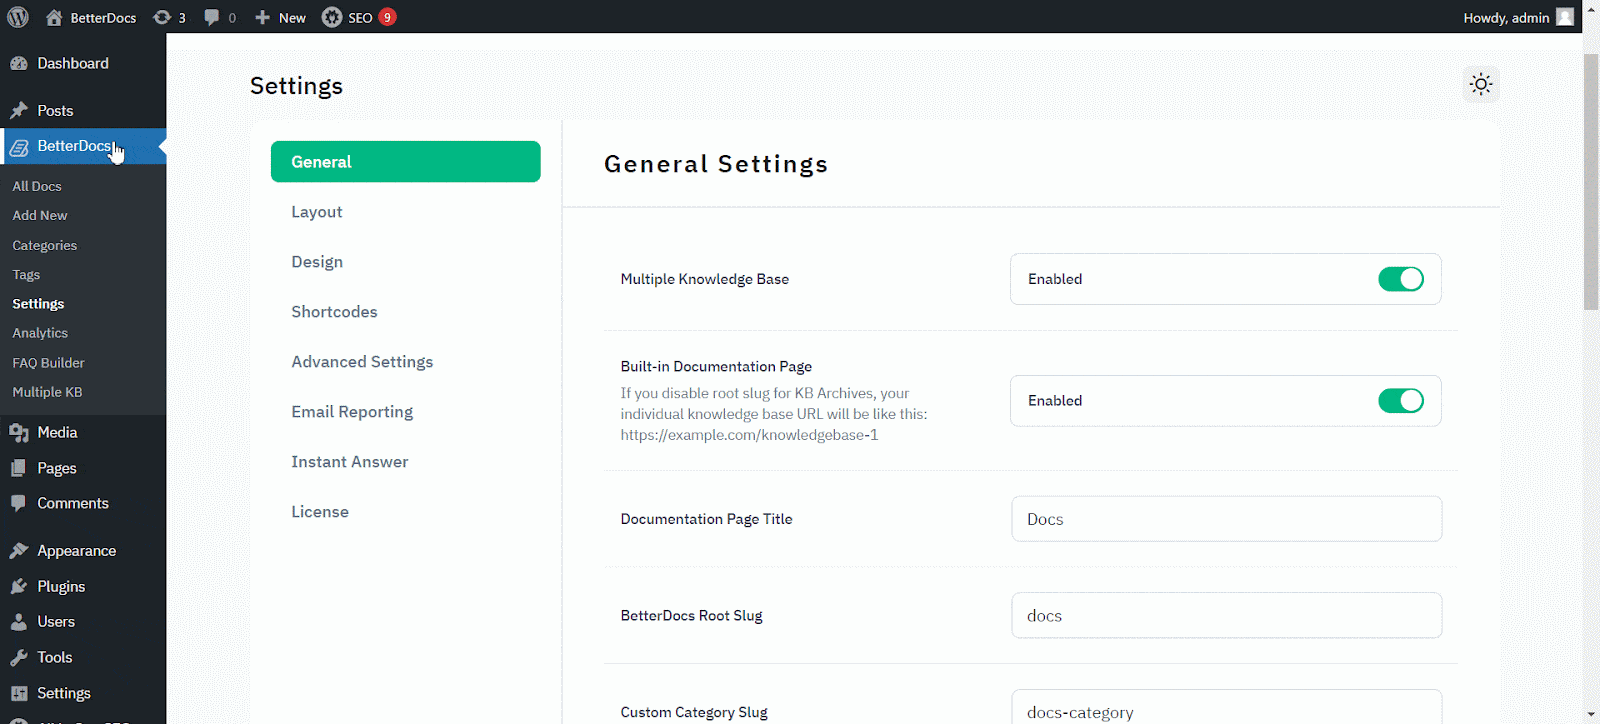Open the Instant Answer tab
Screen dimensions: 1600x724
350,462
